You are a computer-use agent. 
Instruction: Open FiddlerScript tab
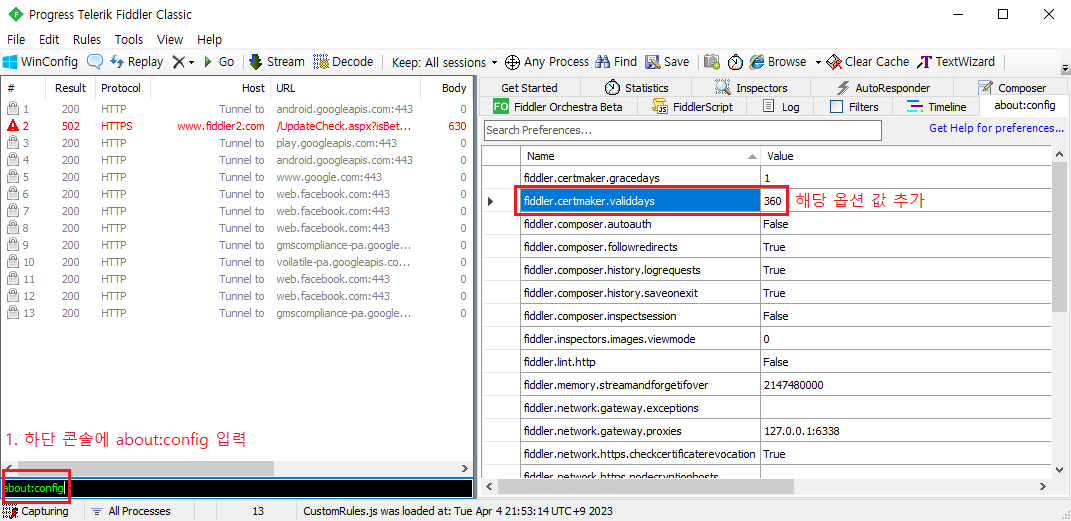pyautogui.click(x=692, y=107)
